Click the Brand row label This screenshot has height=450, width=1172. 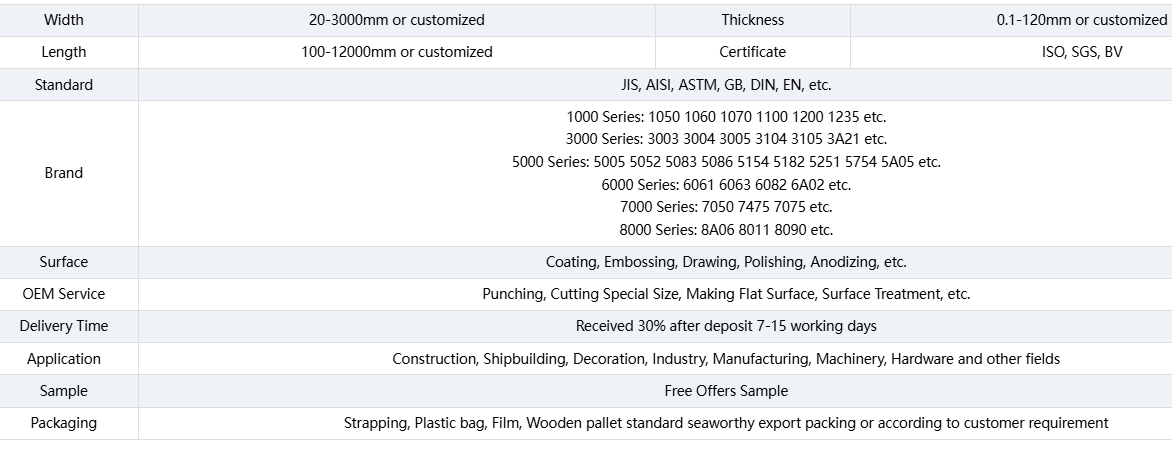click(x=64, y=173)
